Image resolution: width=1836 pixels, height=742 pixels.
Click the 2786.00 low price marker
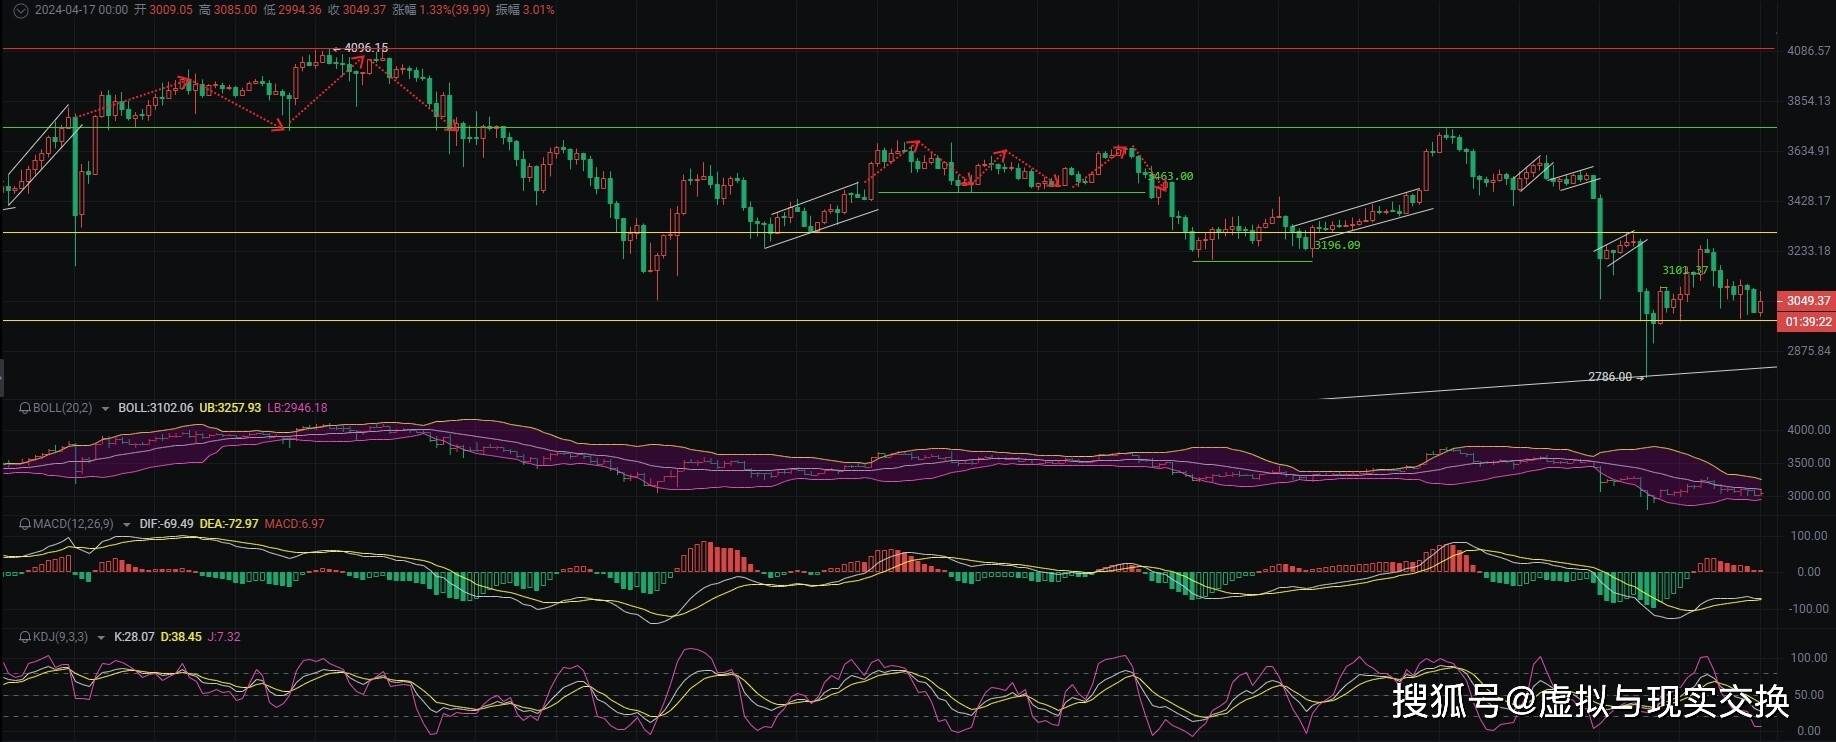[1610, 377]
